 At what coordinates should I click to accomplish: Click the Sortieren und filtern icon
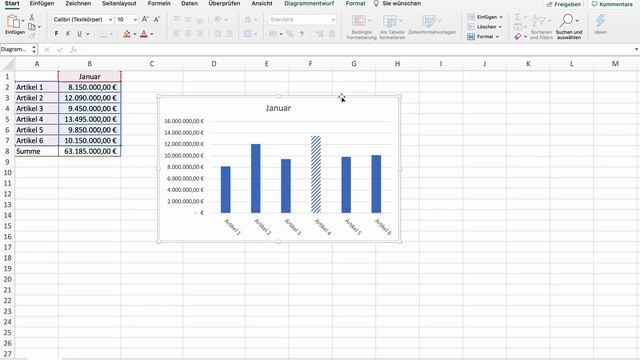click(x=539, y=20)
